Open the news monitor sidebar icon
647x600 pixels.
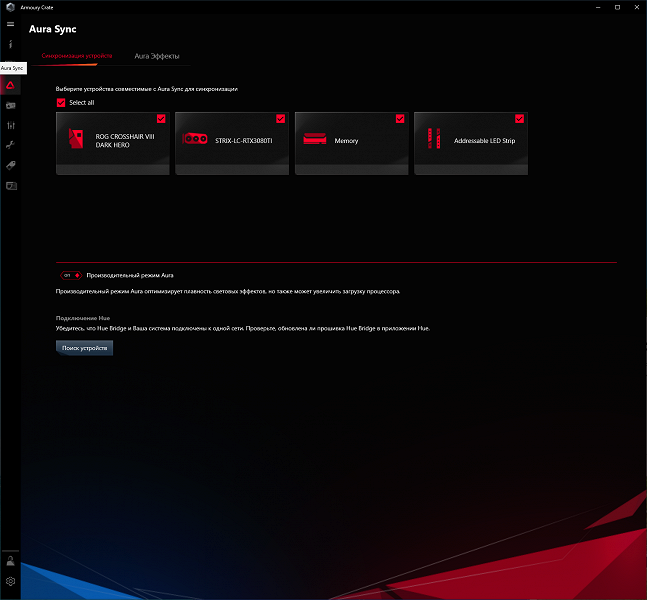click(x=11, y=186)
